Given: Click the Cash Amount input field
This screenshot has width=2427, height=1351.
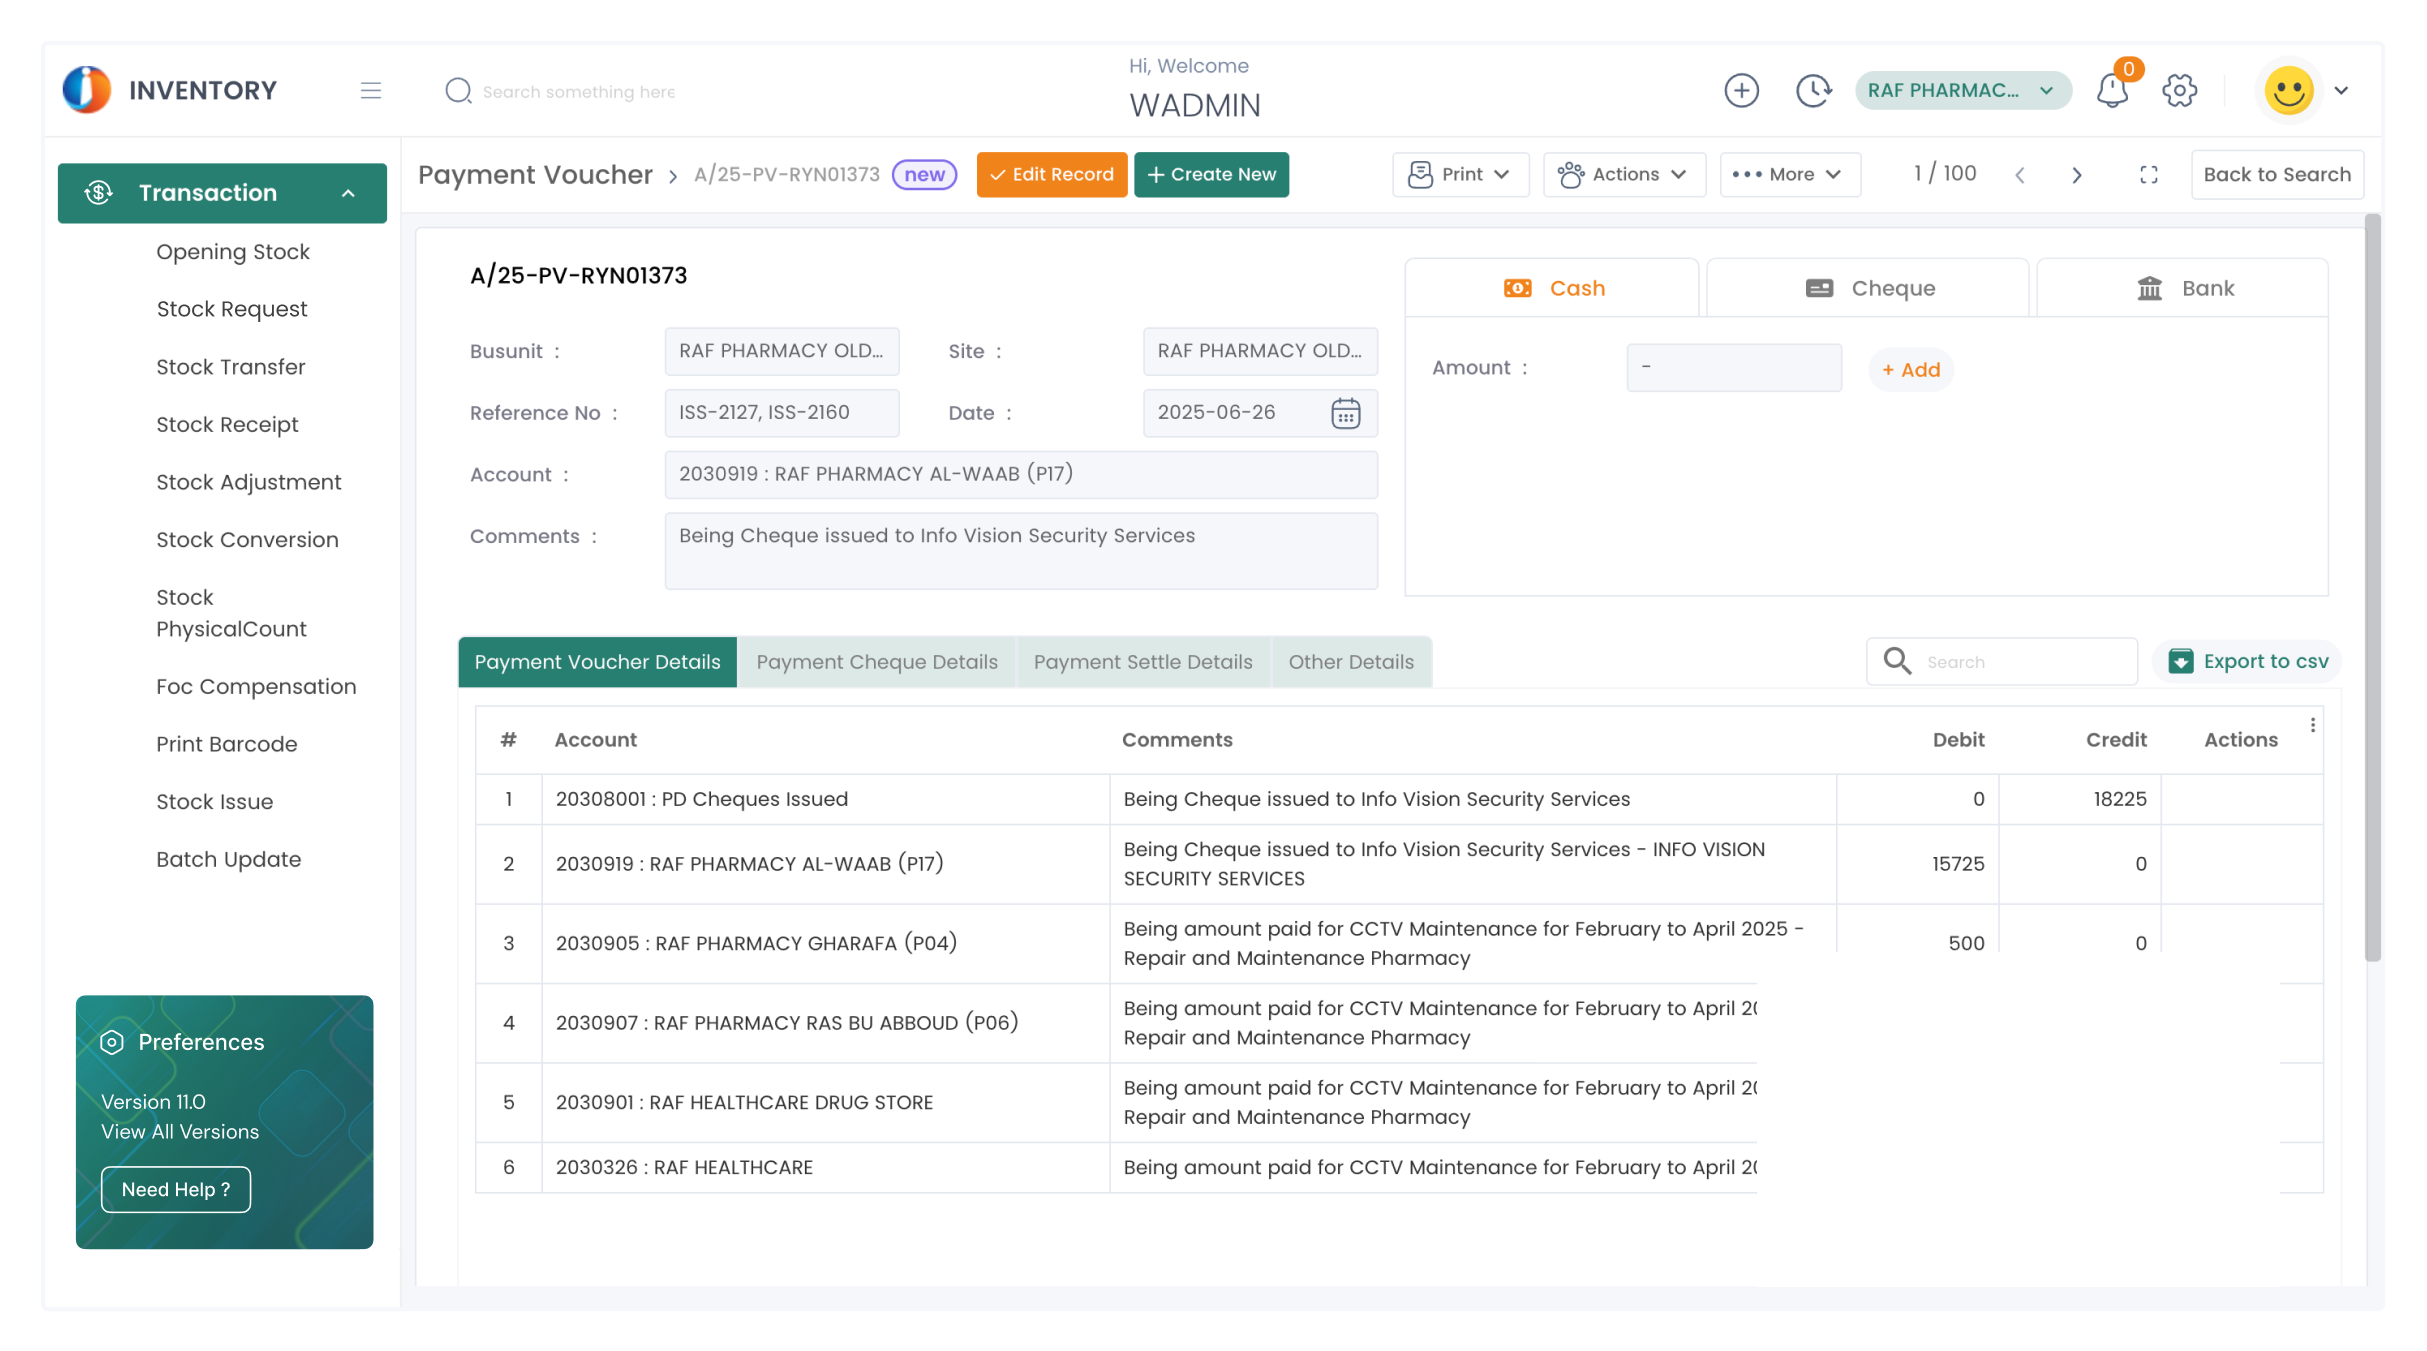Looking at the screenshot, I should (x=1733, y=368).
